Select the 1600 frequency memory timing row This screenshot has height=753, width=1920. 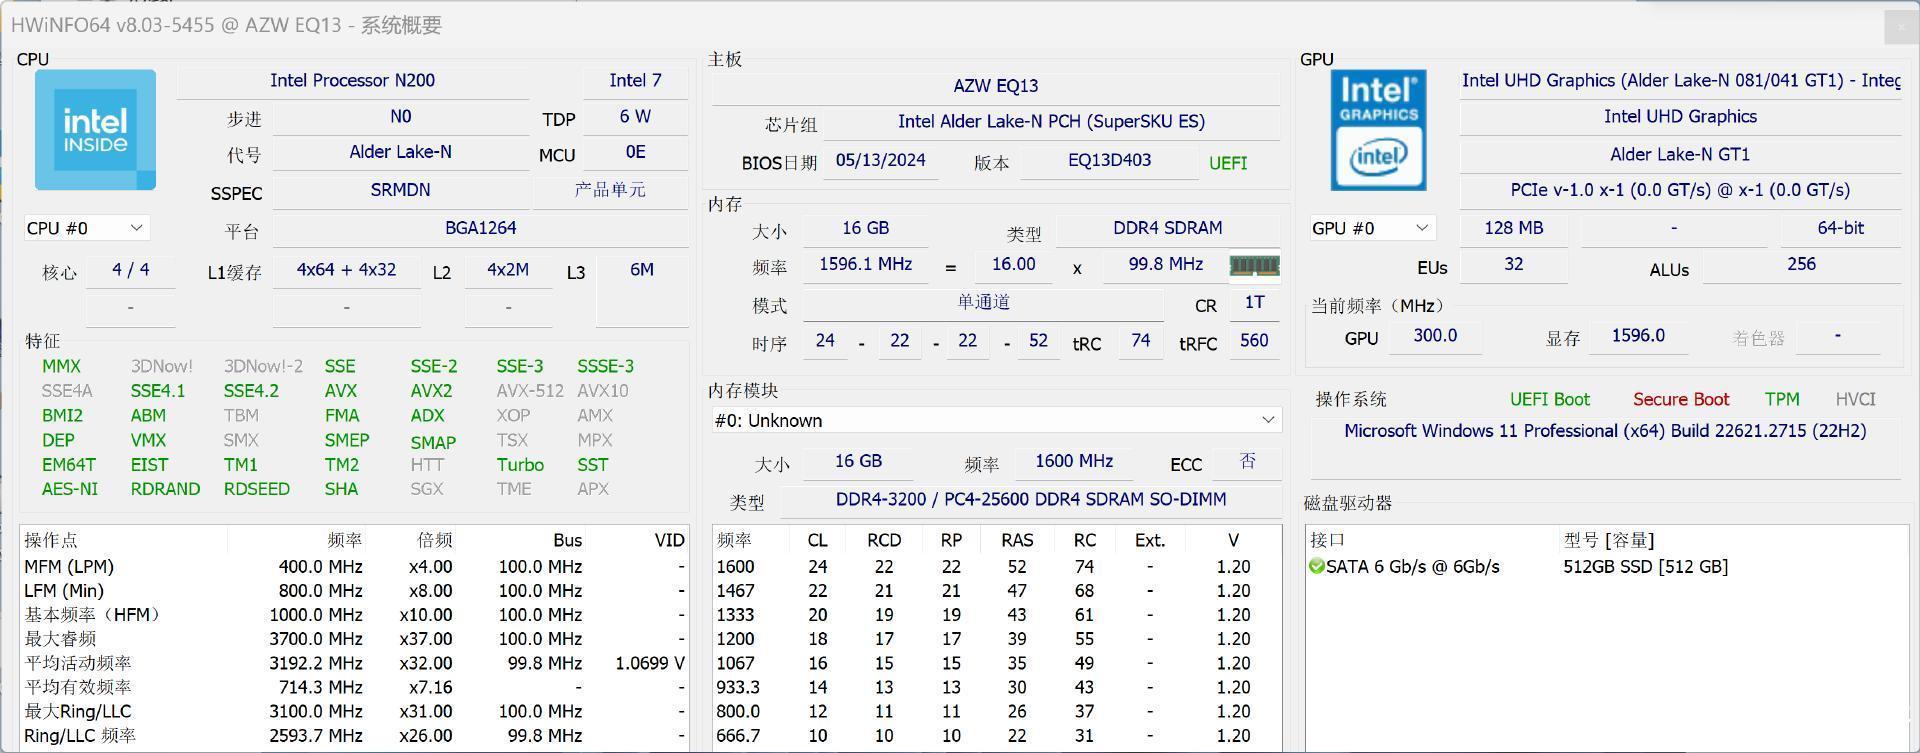tap(994, 567)
